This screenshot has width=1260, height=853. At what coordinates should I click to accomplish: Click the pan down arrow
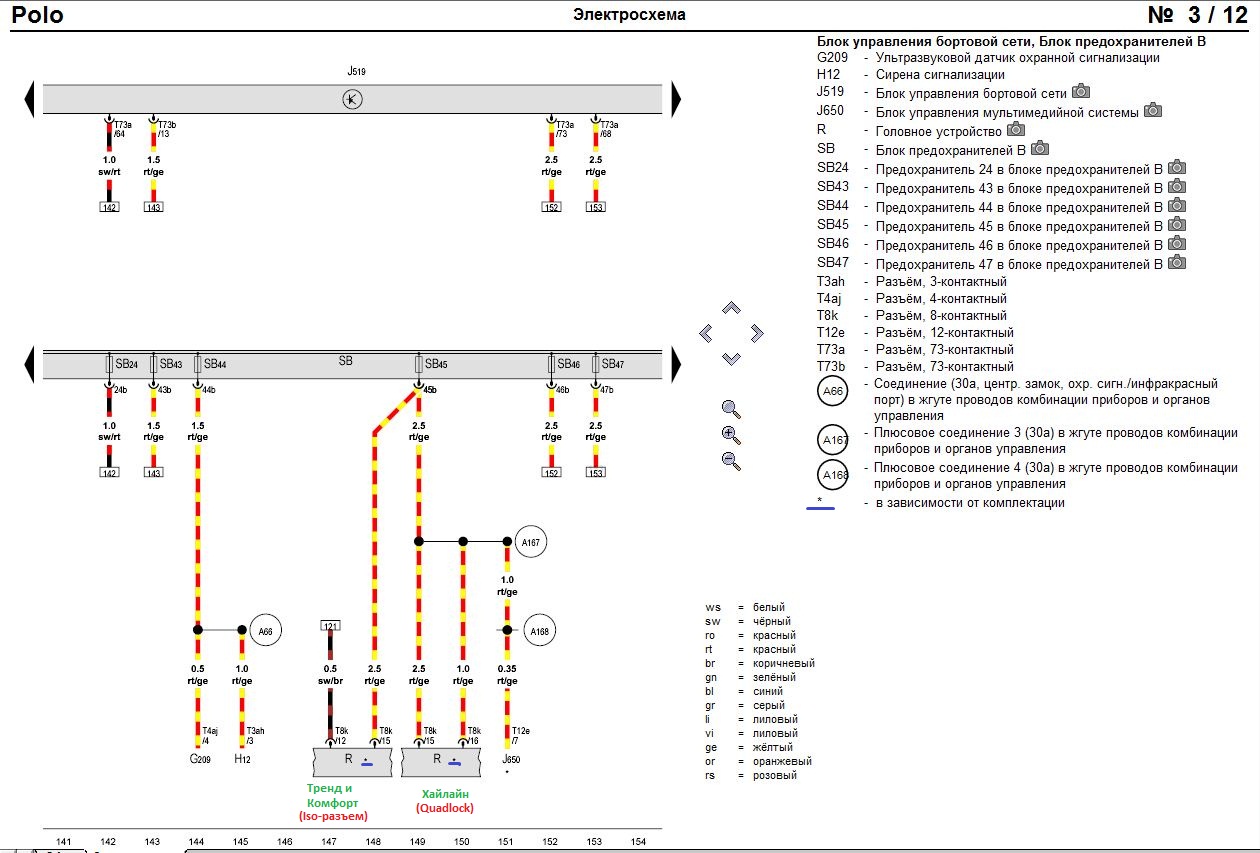click(731, 358)
